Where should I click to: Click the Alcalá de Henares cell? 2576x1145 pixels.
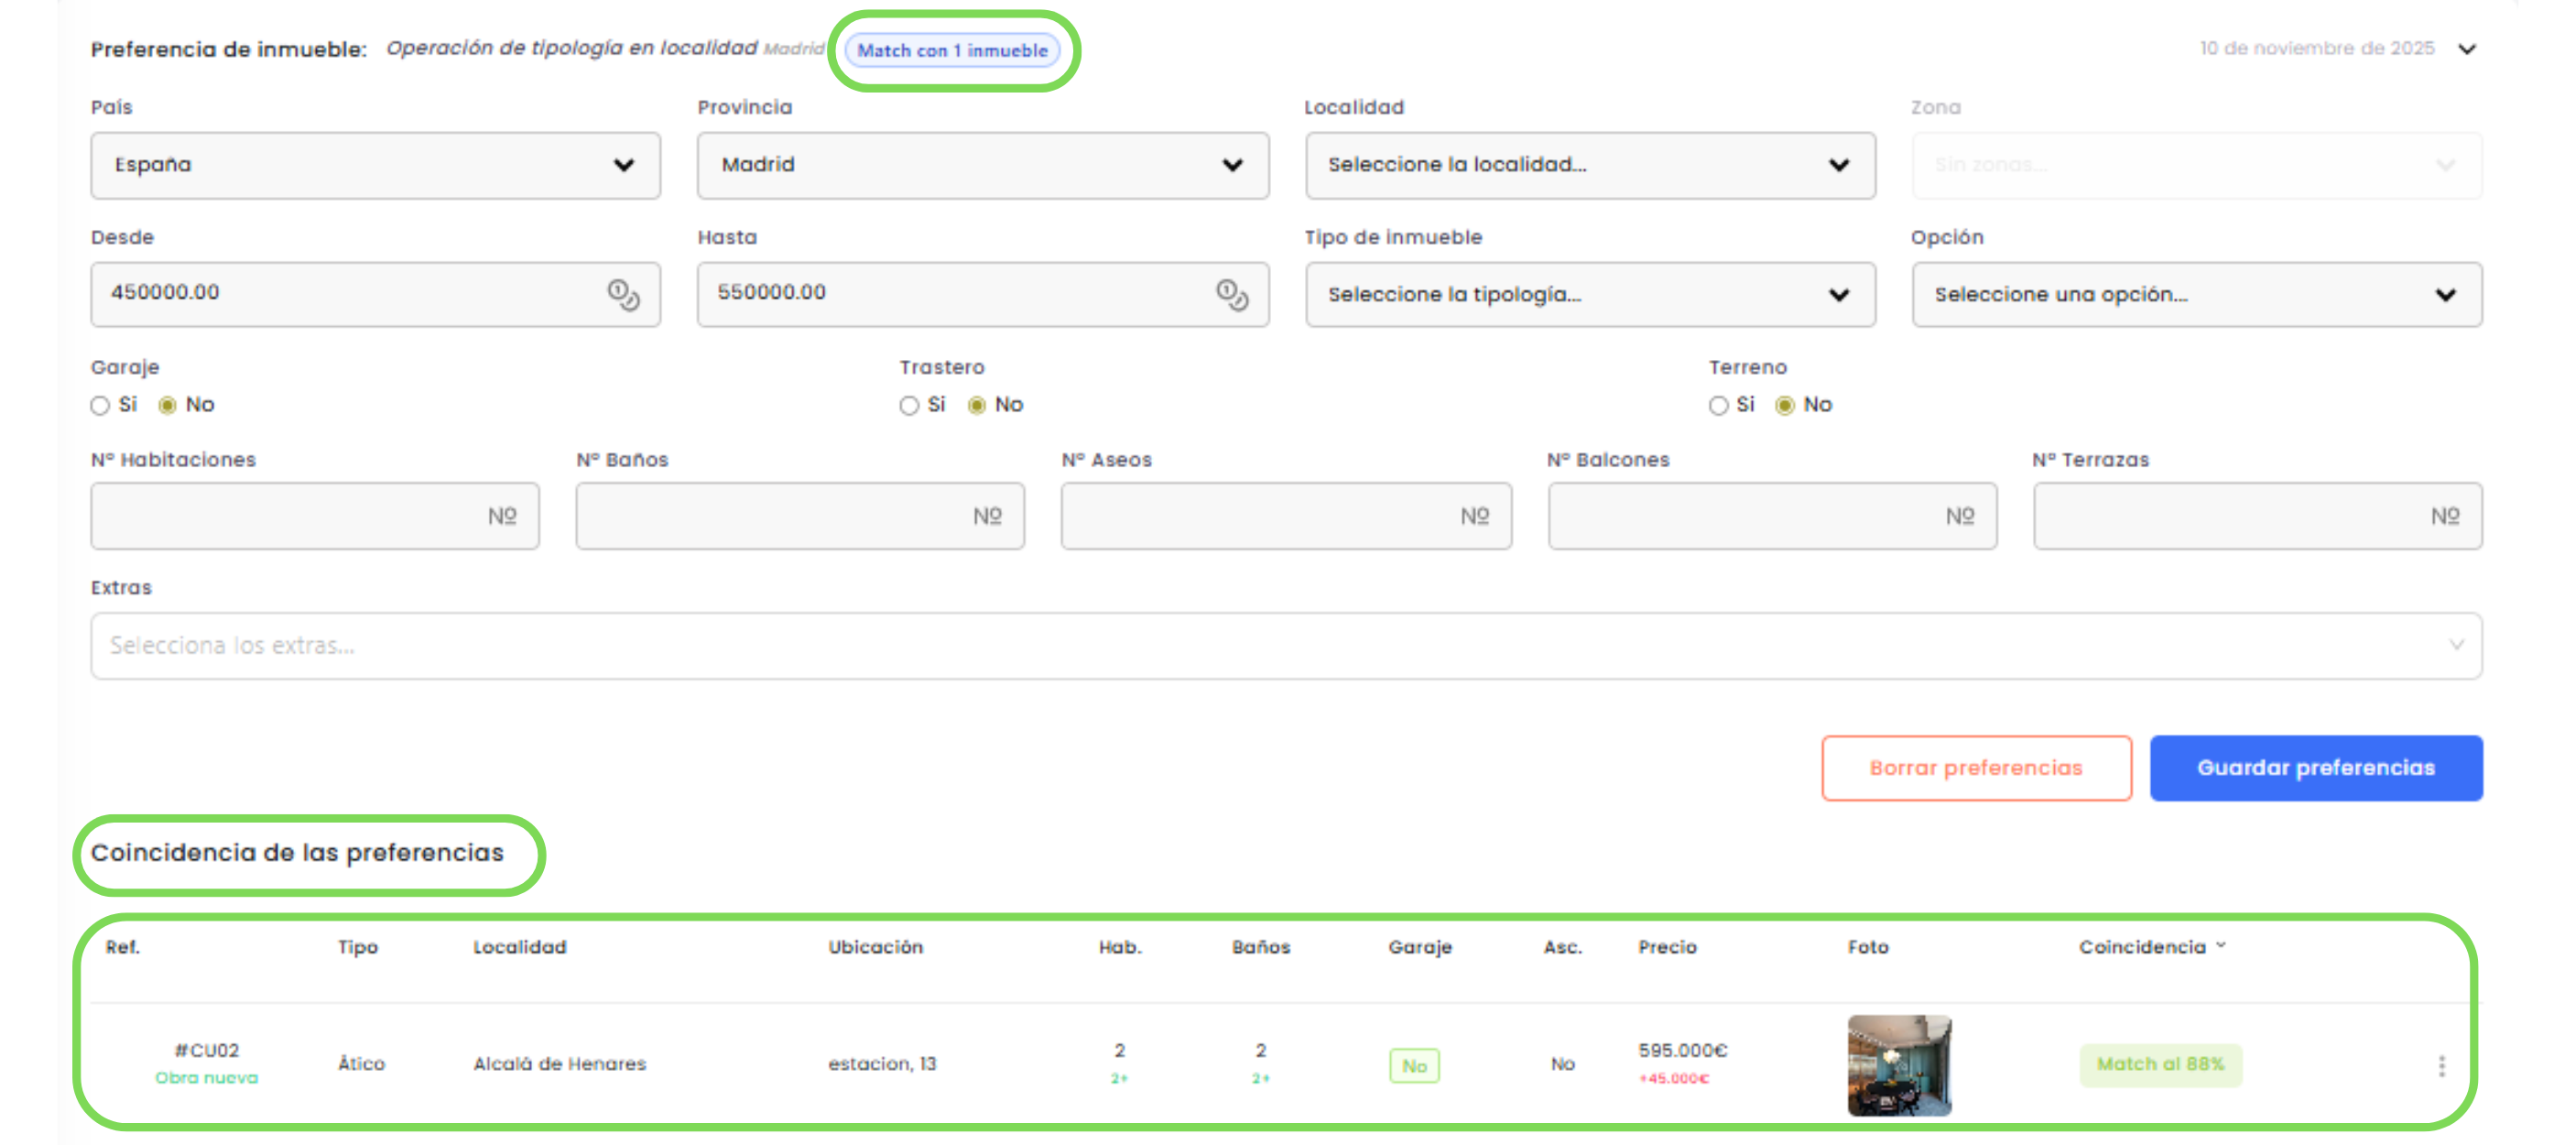[559, 1064]
